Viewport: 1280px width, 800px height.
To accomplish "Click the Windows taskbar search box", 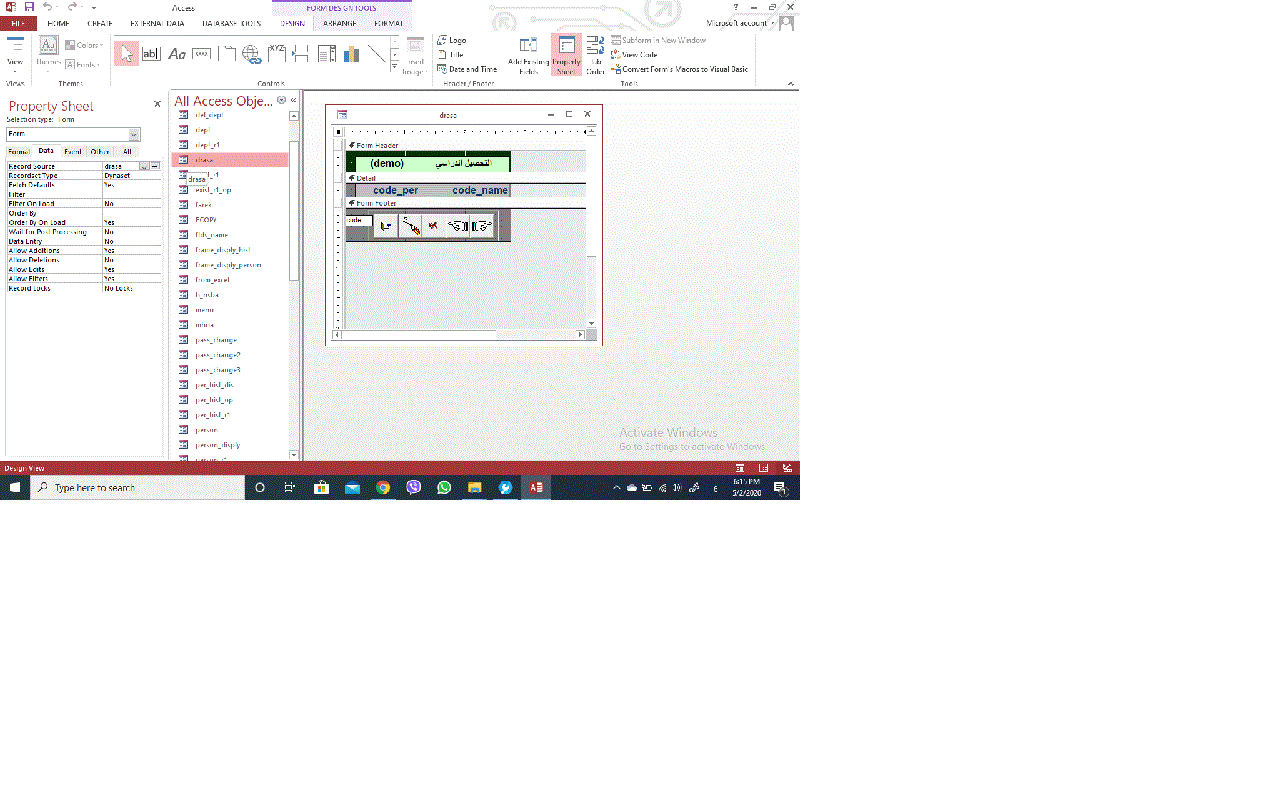I will pos(138,488).
